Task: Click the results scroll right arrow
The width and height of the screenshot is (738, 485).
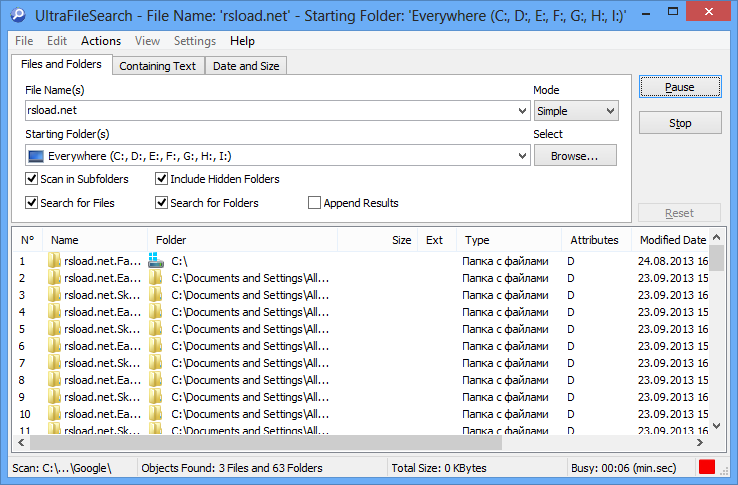Action: click(x=700, y=443)
